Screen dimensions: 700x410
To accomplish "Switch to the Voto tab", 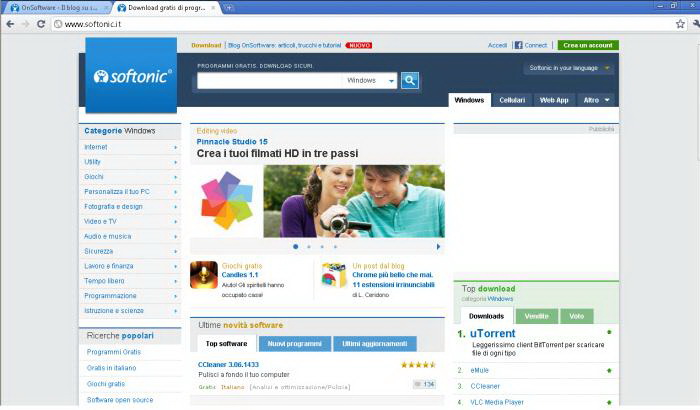I will [576, 316].
